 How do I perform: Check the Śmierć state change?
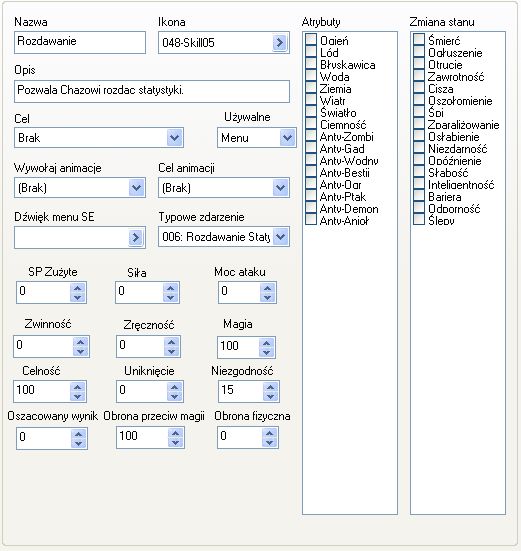click(x=419, y=39)
